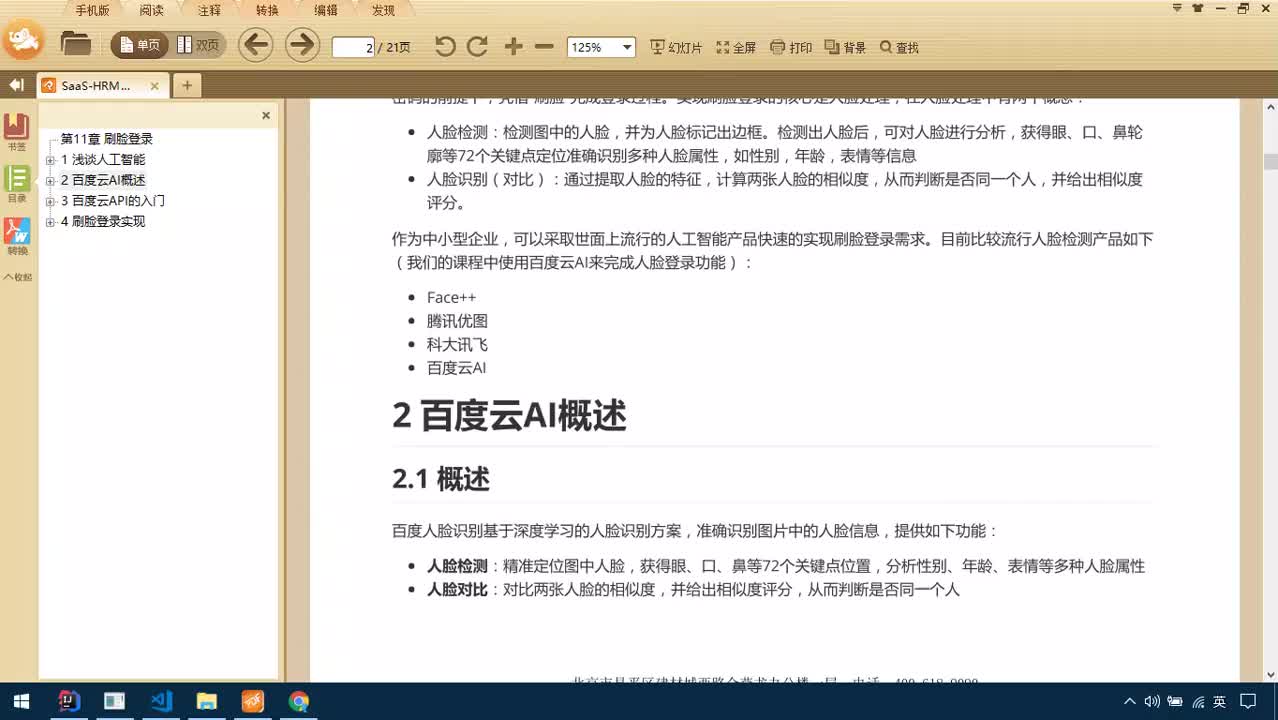
Task: Rotate page counterclockwise
Action: coord(445,46)
